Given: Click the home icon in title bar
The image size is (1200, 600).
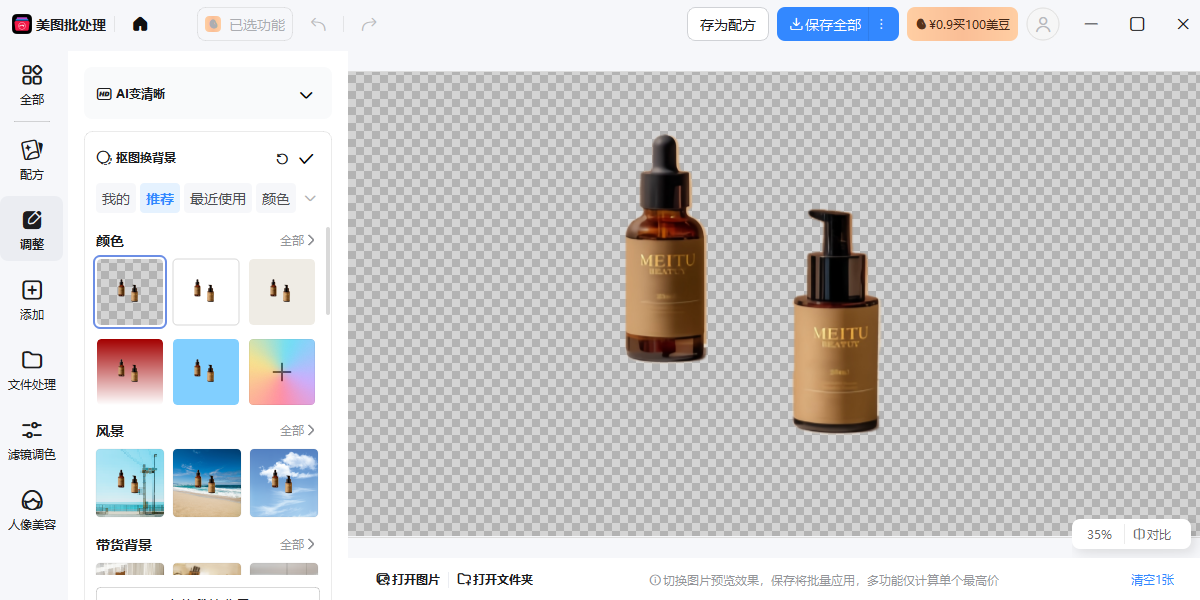Looking at the screenshot, I should 140,24.
